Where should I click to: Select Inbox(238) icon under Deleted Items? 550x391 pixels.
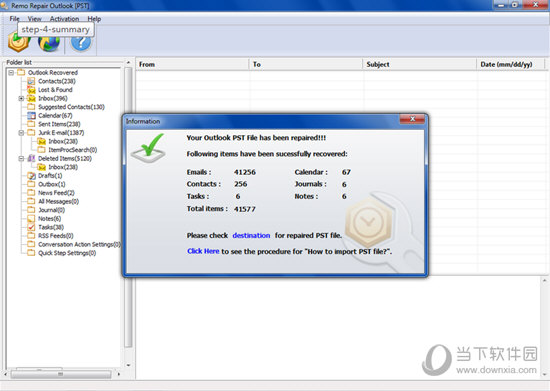tap(41, 167)
